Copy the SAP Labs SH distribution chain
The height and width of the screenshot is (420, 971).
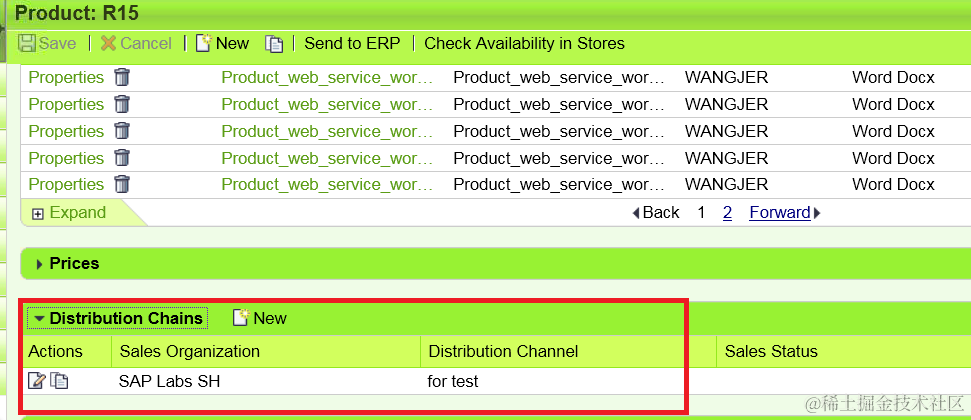pos(59,381)
